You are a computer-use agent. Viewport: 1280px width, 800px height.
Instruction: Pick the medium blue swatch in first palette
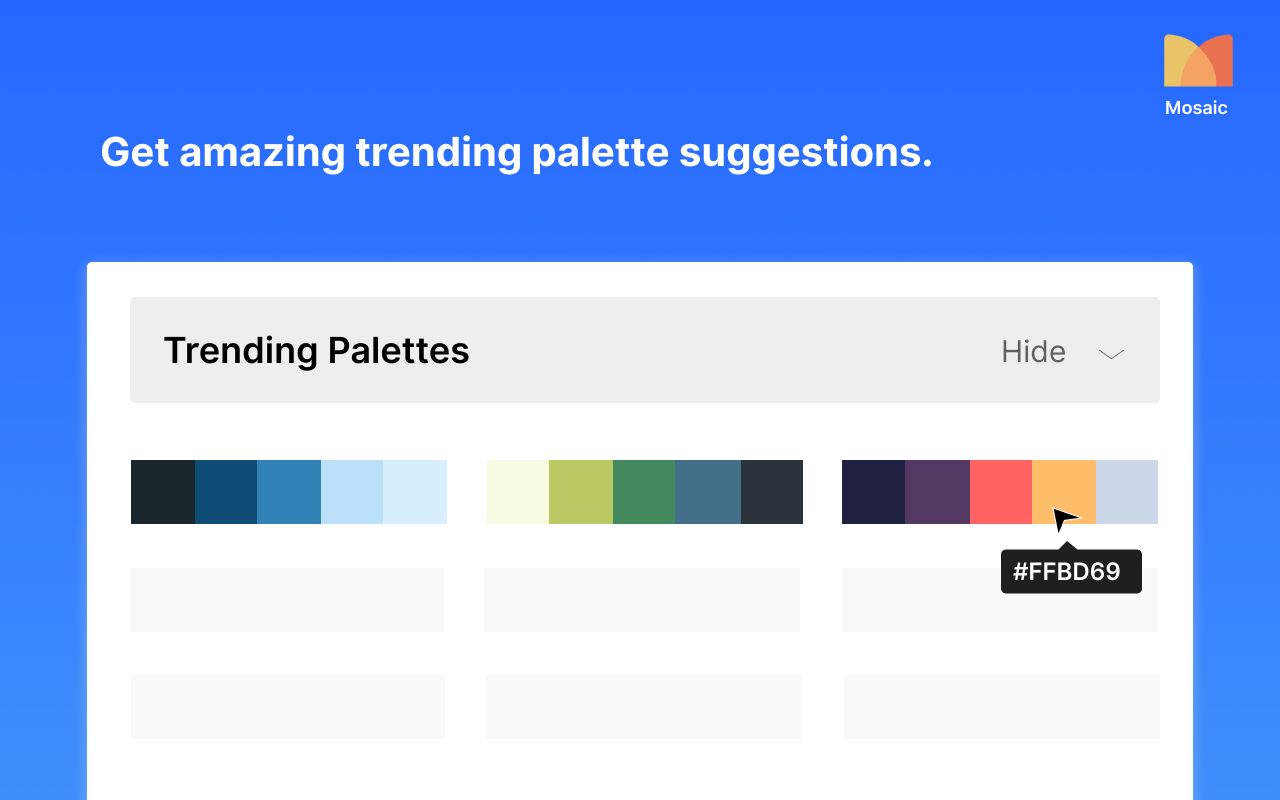pos(289,492)
